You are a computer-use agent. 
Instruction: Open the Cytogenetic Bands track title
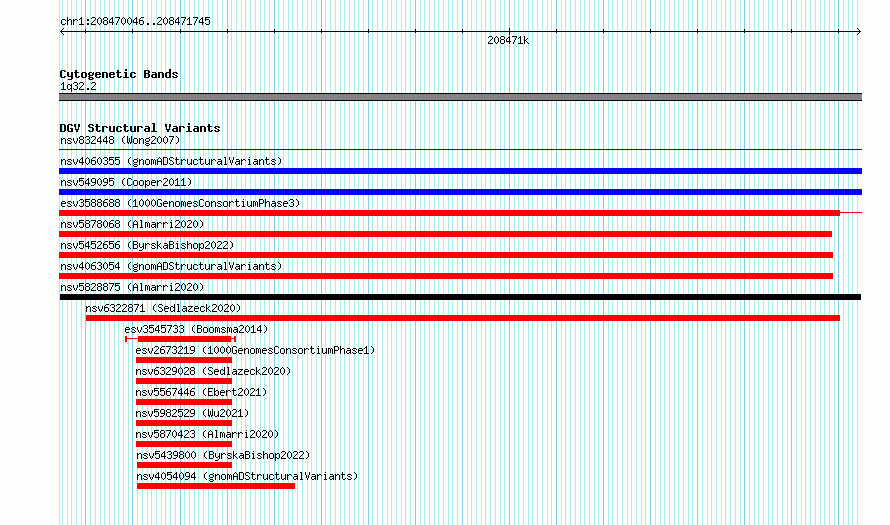119,74
